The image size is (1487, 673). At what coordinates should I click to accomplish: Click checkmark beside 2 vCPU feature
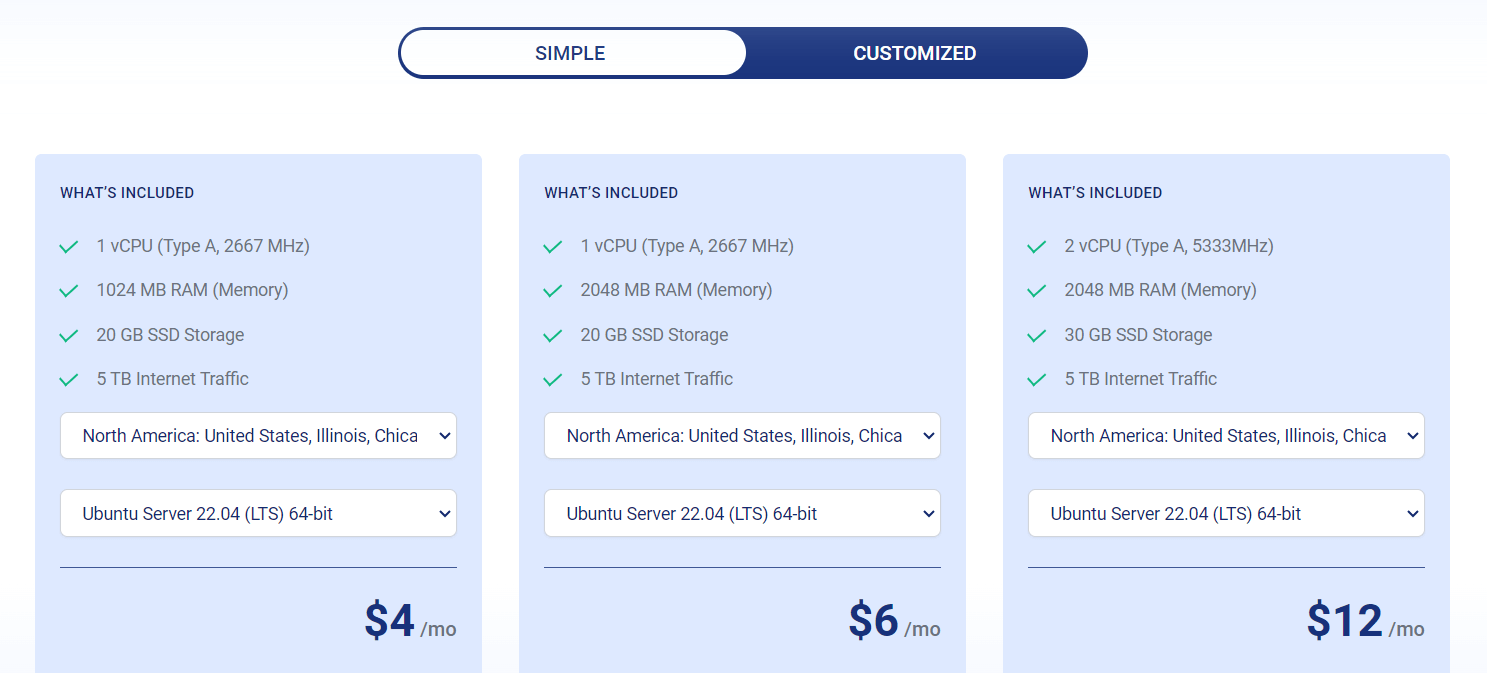click(1037, 247)
